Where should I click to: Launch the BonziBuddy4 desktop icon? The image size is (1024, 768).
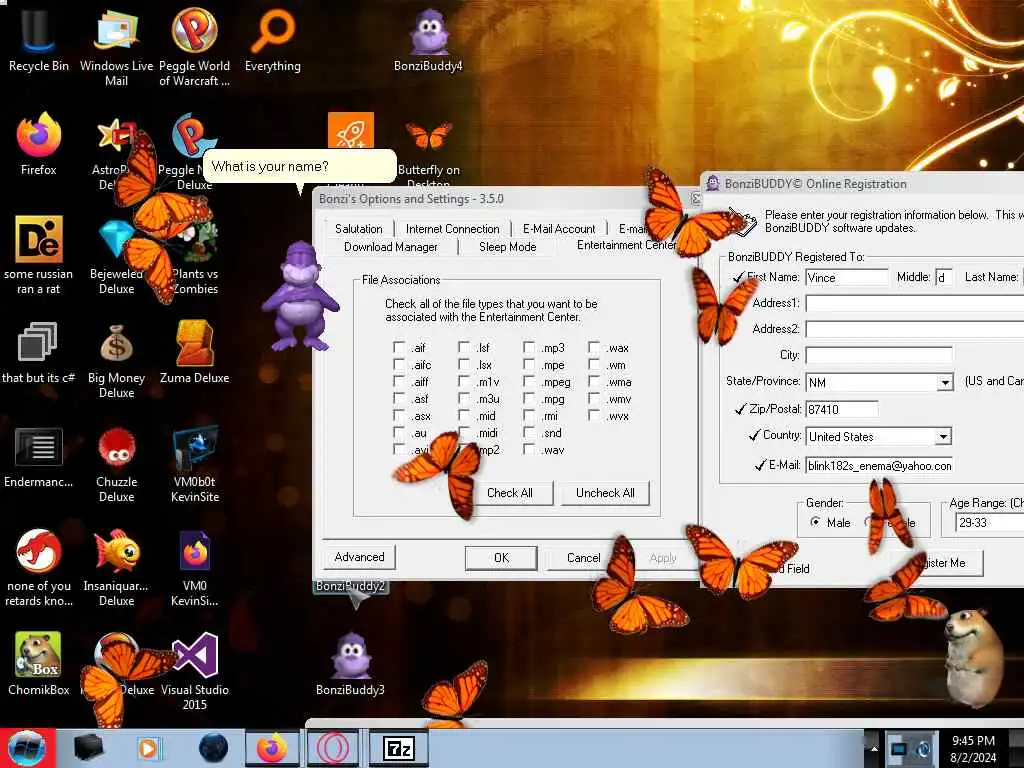[428, 38]
